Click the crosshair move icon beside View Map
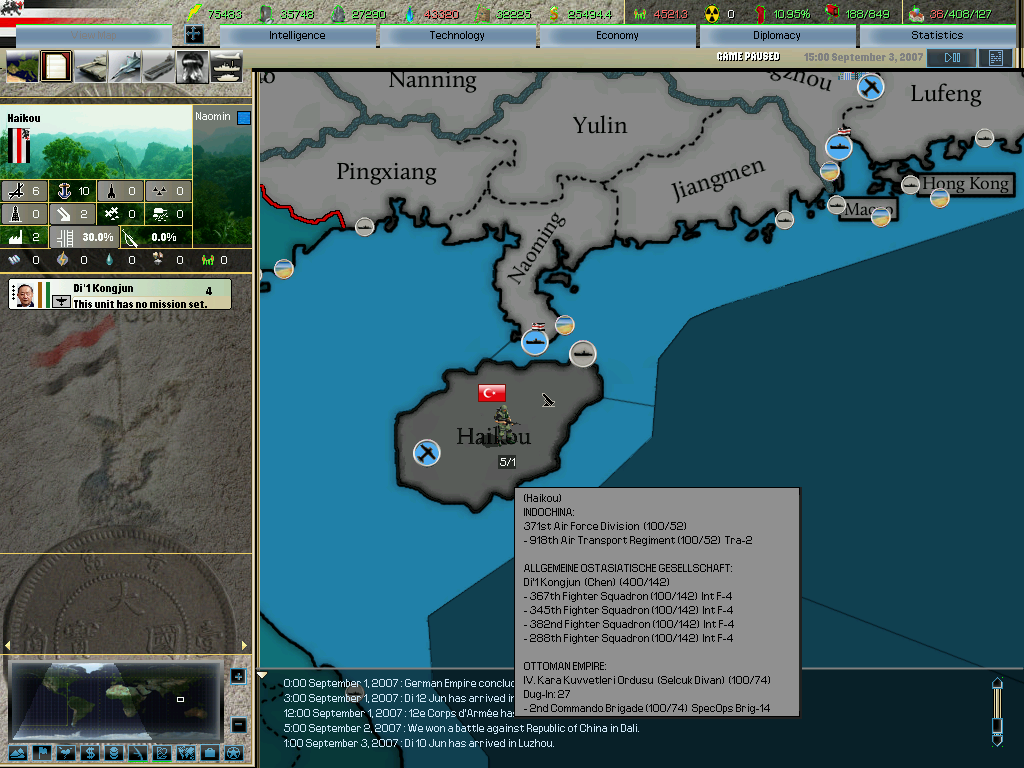The height and width of the screenshot is (768, 1024). tap(194, 35)
